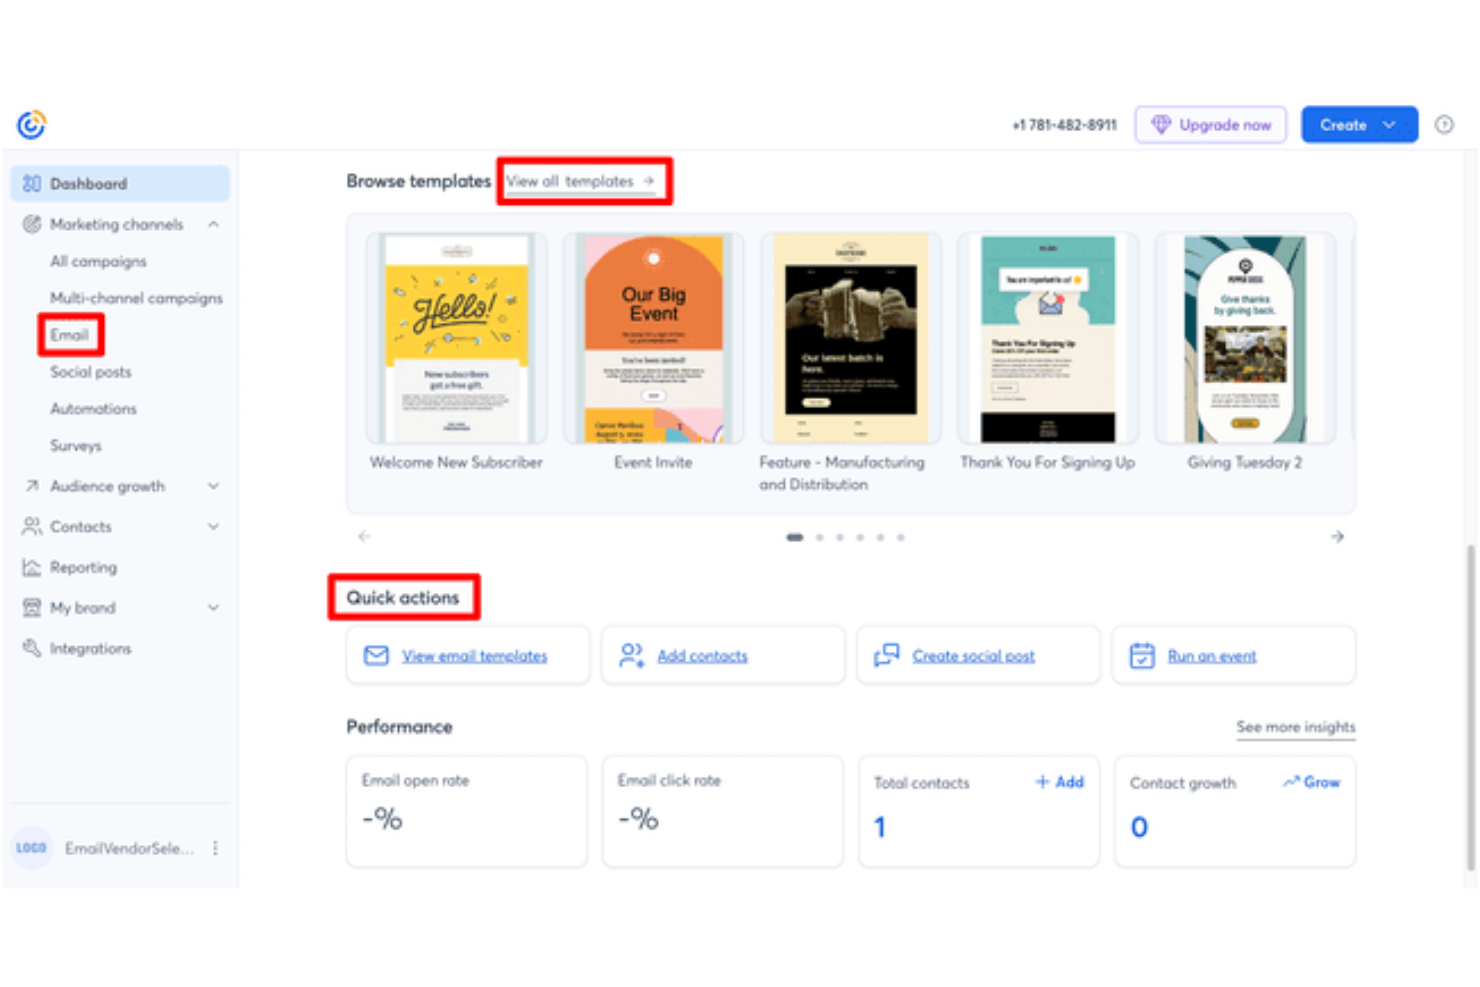This screenshot has width=1480, height=987.
Task: Collapse the Marketing channels section
Action: [x=212, y=224]
